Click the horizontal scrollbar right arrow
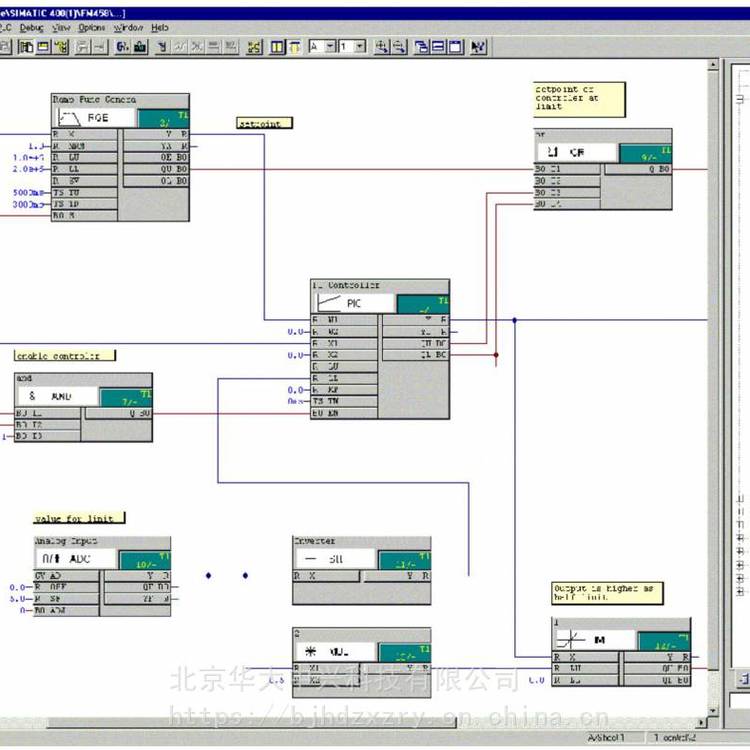The height and width of the screenshot is (750, 750). 702,722
